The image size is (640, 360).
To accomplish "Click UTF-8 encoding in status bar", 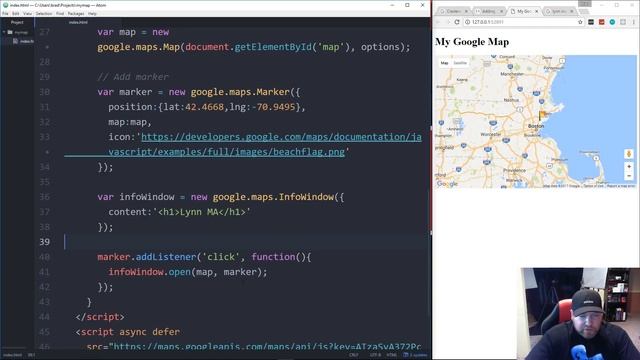I will [375, 355].
